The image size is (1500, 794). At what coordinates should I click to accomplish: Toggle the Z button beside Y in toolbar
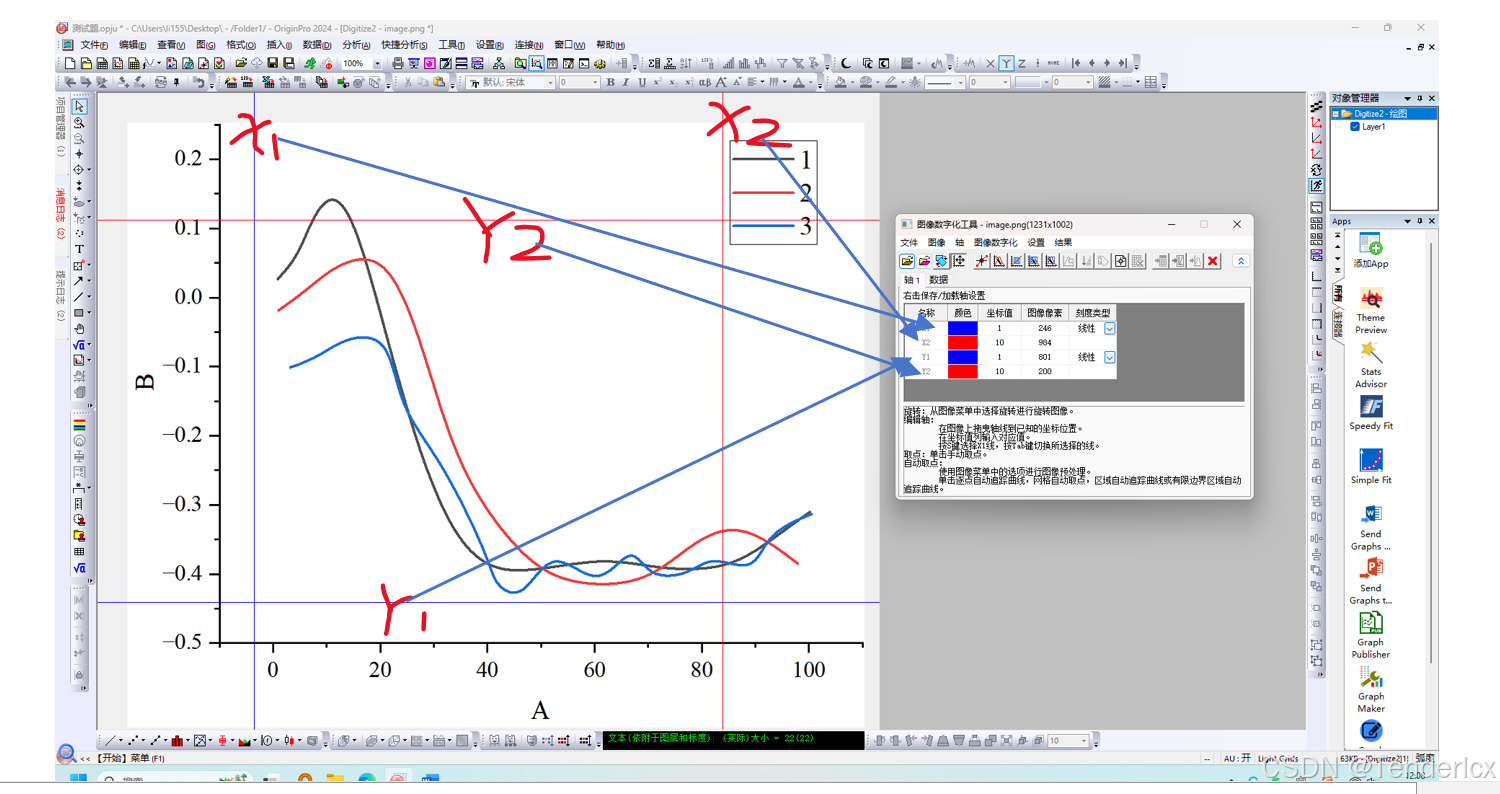(1022, 63)
